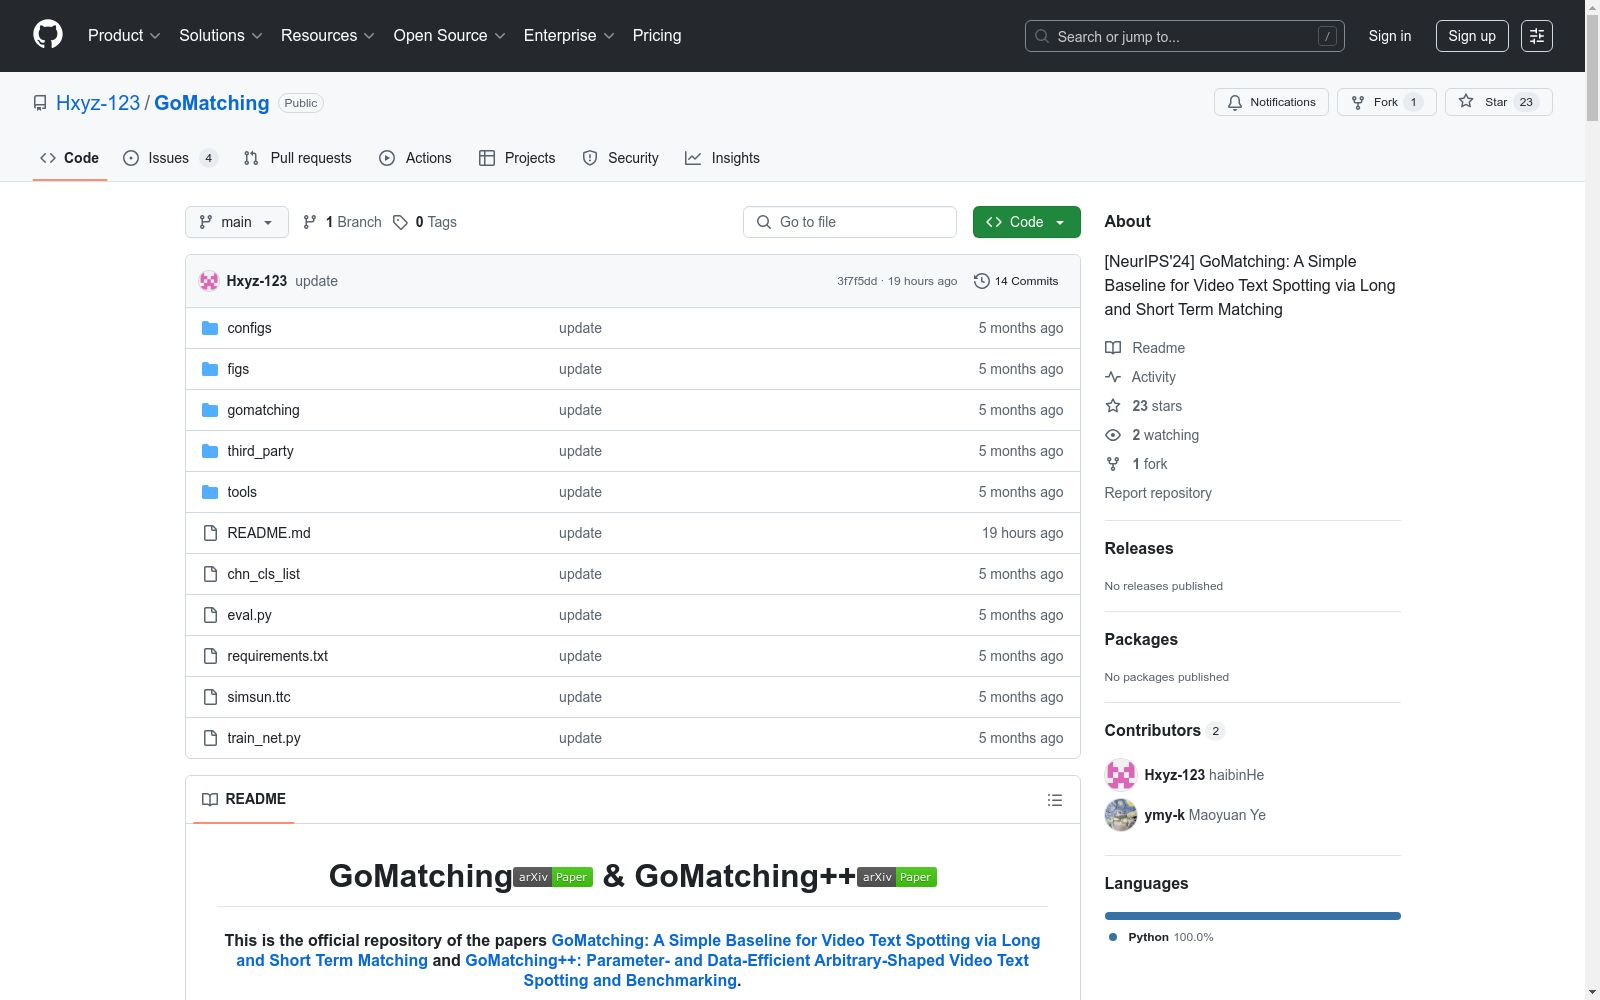The width and height of the screenshot is (1600, 1000).
Task: View the 1 Branch link
Action: [x=342, y=222]
